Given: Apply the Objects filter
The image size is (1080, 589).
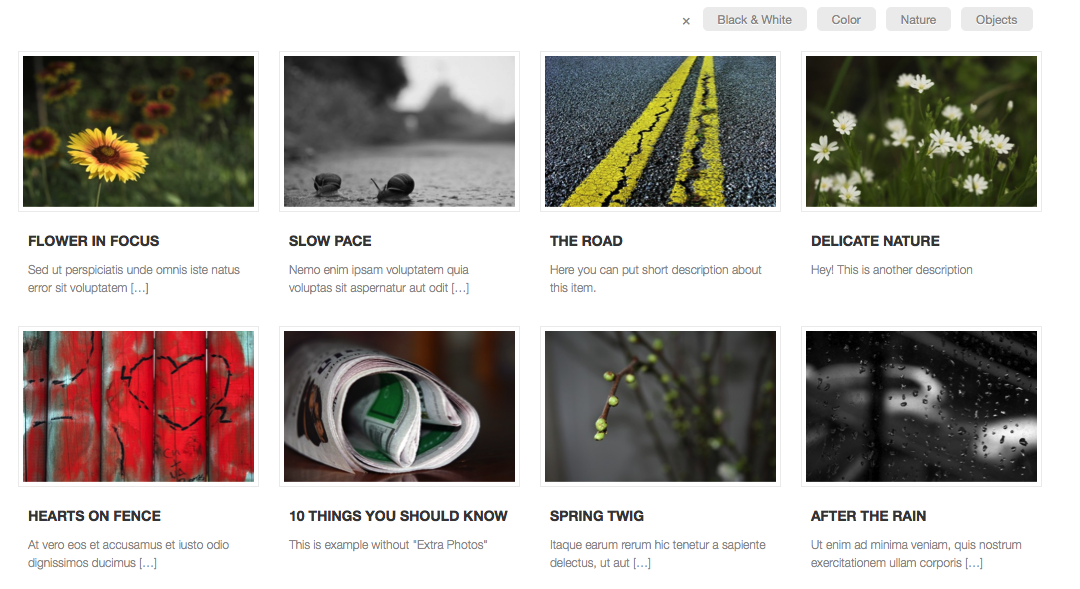Looking at the screenshot, I should click(996, 19).
